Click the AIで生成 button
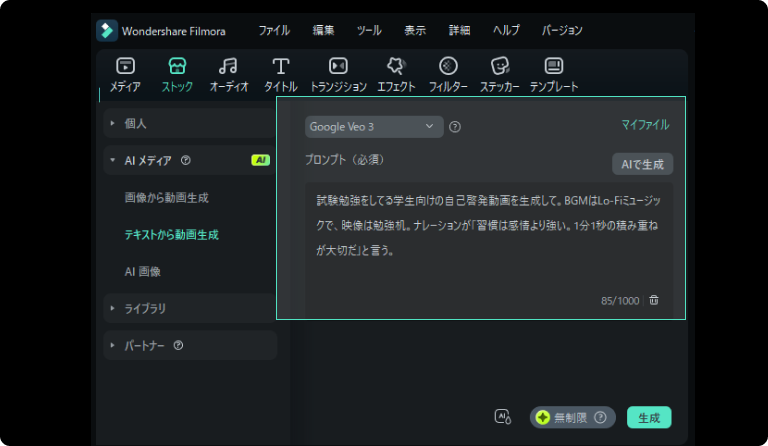The height and width of the screenshot is (446, 768). (643, 164)
